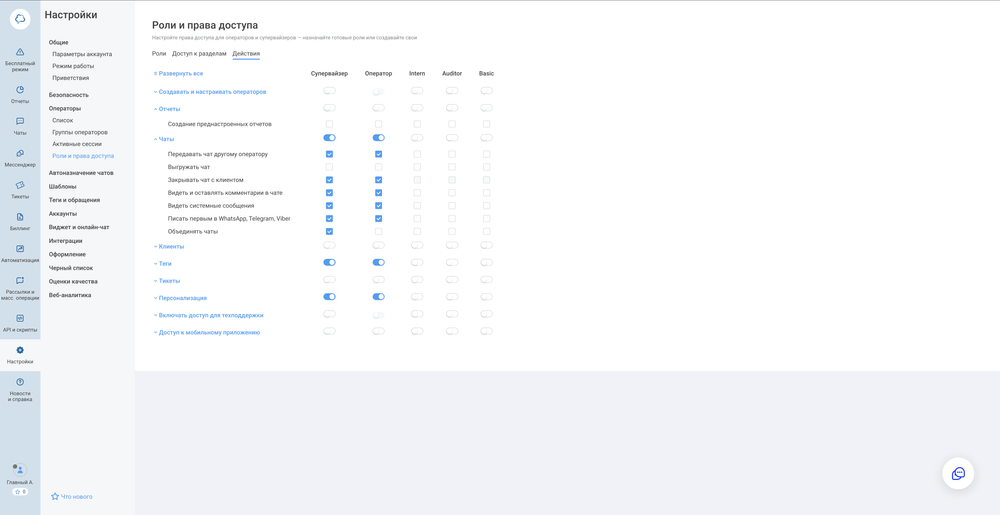
Task: Check Объединять чаты for Оператор
Action: click(378, 231)
